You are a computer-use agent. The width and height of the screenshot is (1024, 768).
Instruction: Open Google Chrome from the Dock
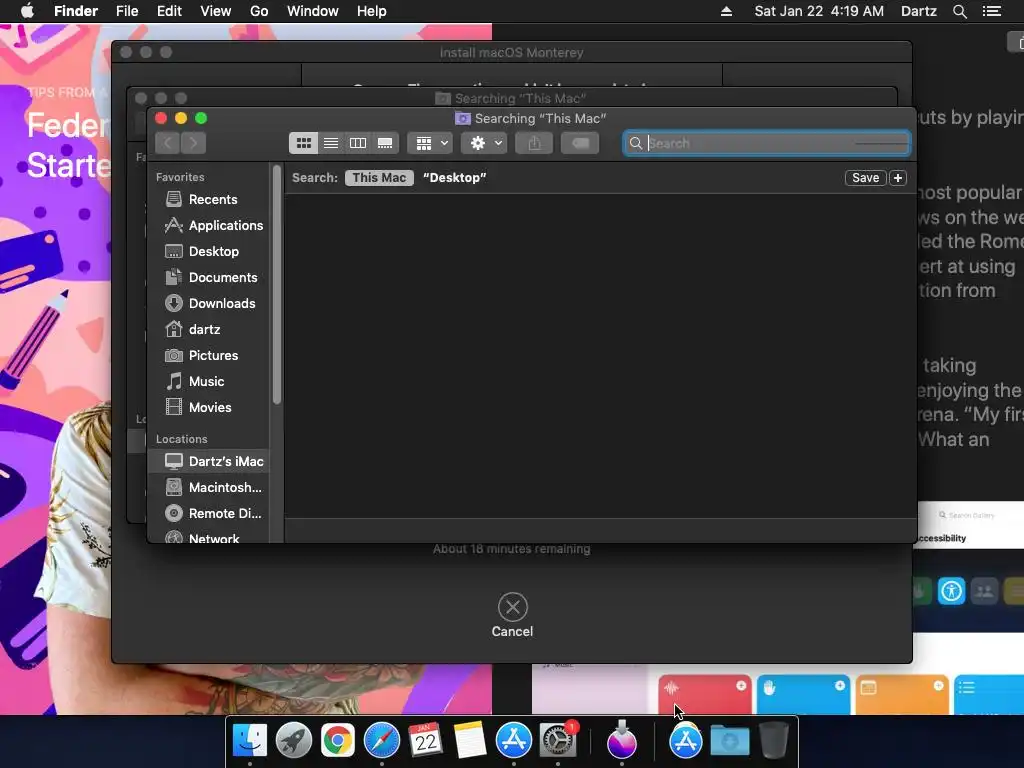(x=338, y=741)
